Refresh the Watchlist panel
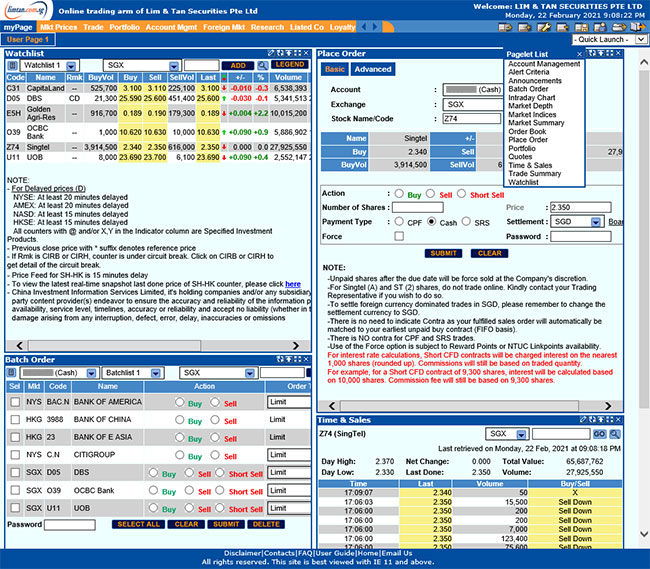The height and width of the screenshot is (569, 650). tap(280, 53)
